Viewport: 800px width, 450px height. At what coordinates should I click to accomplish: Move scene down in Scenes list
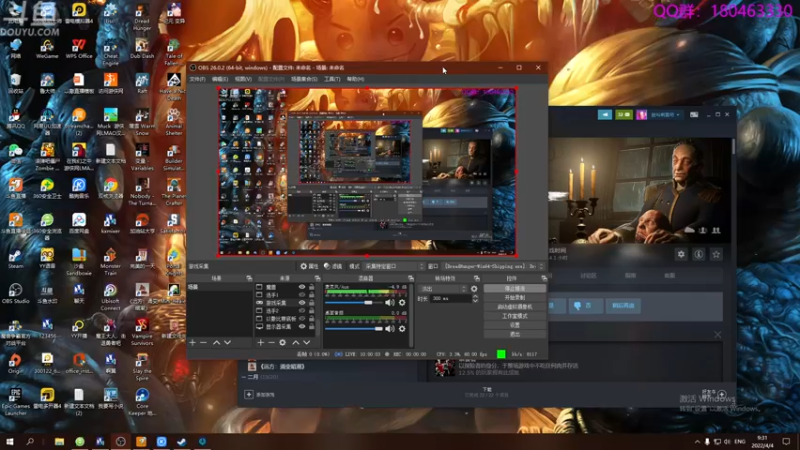[x=228, y=343]
